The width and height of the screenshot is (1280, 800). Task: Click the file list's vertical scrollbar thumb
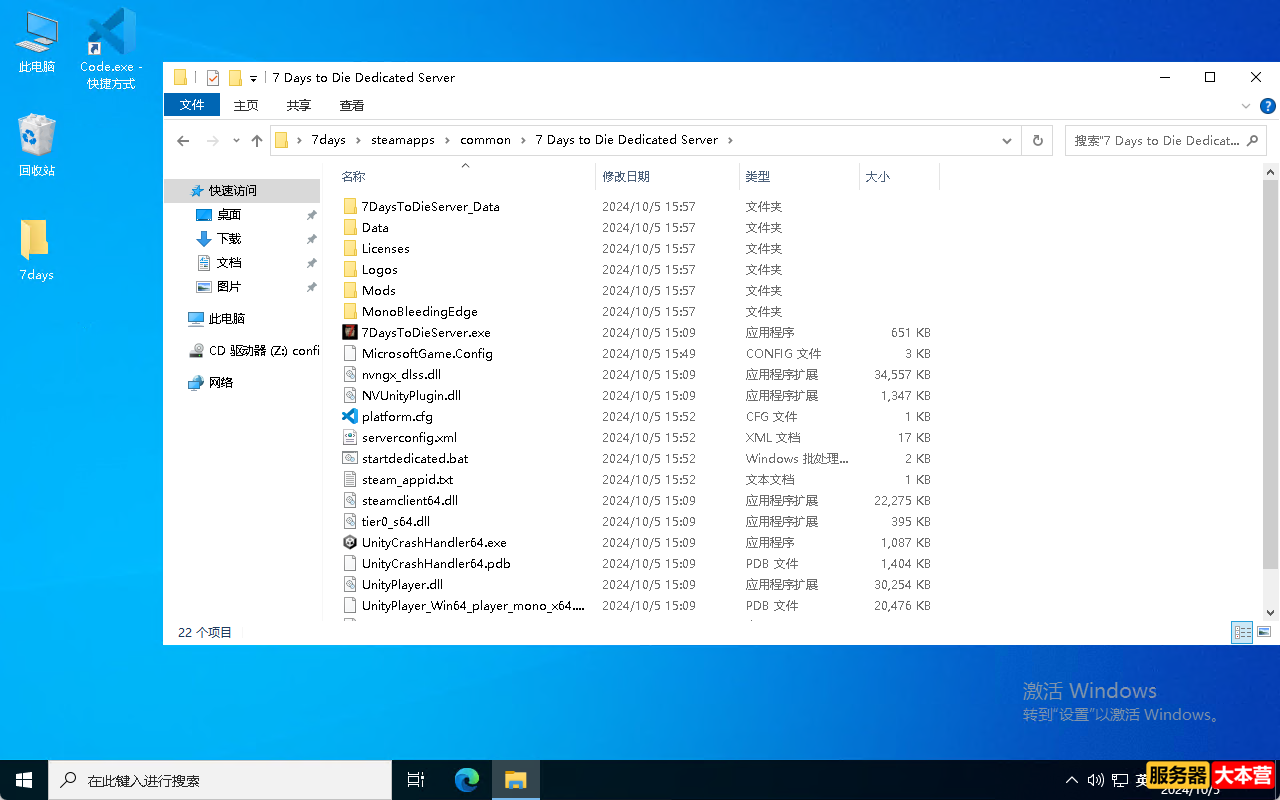coord(1270,373)
